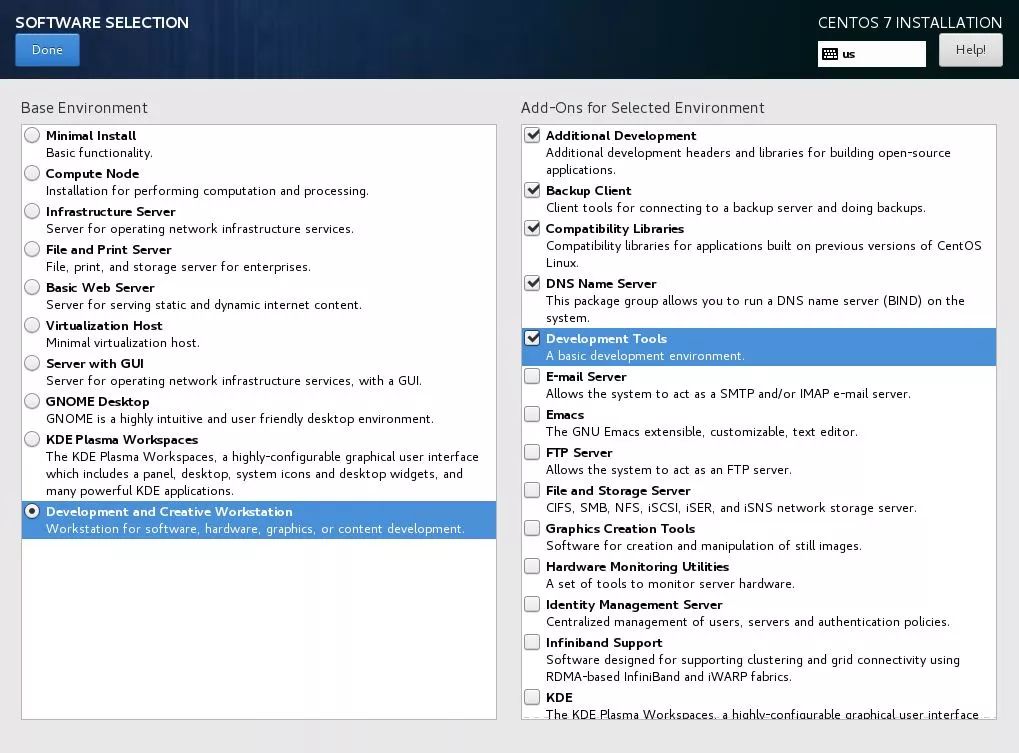1019x753 pixels.
Task: Choose Virtualization Host environment
Action: [33, 326]
